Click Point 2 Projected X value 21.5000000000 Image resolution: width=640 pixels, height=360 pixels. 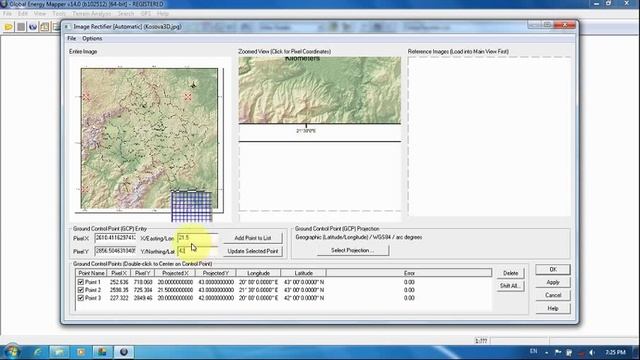[x=176, y=290]
